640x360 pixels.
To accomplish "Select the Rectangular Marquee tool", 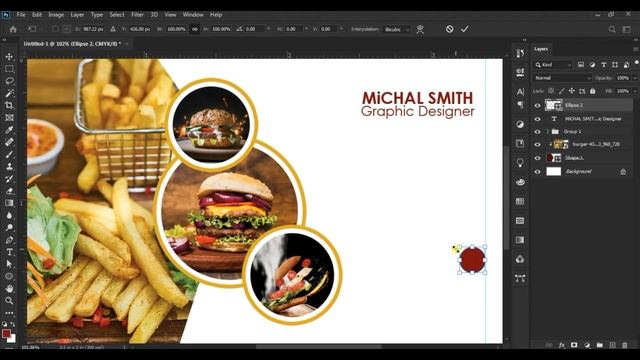I will (x=9, y=69).
